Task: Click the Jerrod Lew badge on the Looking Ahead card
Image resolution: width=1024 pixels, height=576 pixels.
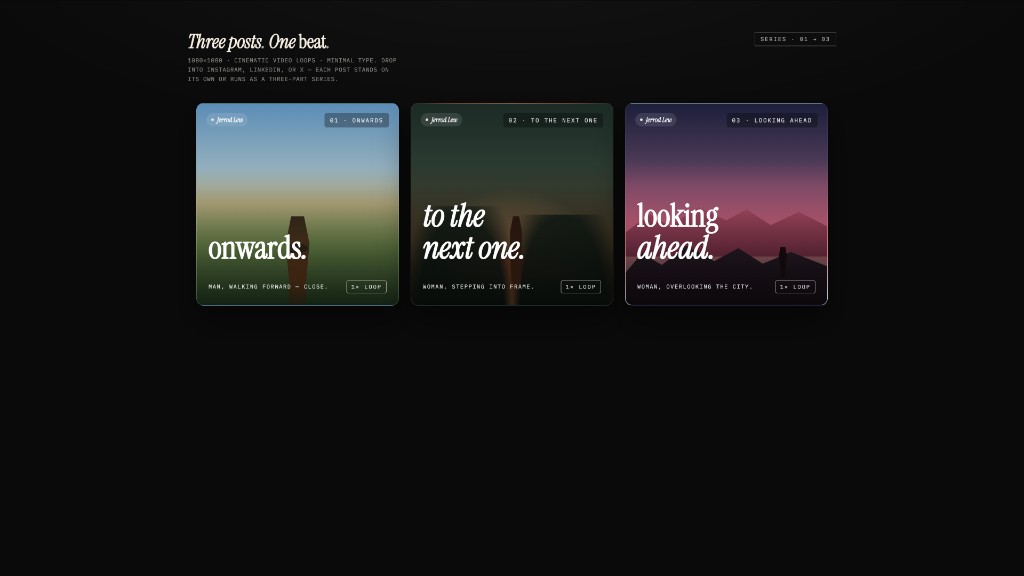Action: [x=656, y=120]
